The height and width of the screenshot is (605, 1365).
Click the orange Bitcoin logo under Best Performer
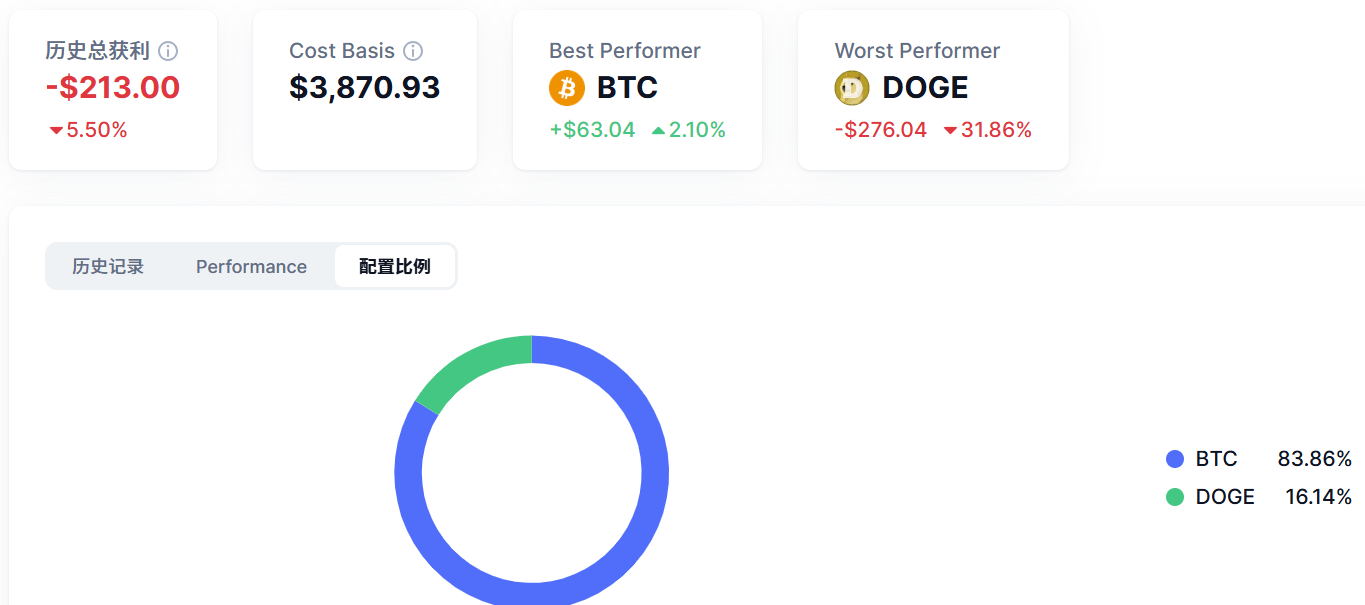(567, 88)
